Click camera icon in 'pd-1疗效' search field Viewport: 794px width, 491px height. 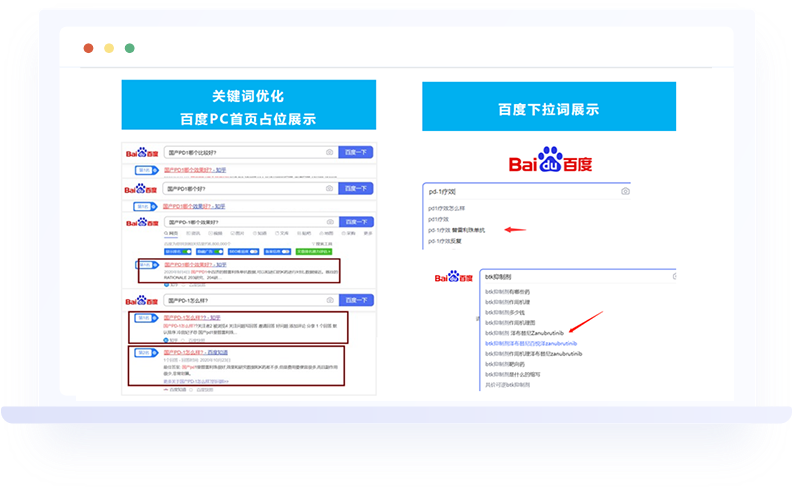[x=625, y=191]
